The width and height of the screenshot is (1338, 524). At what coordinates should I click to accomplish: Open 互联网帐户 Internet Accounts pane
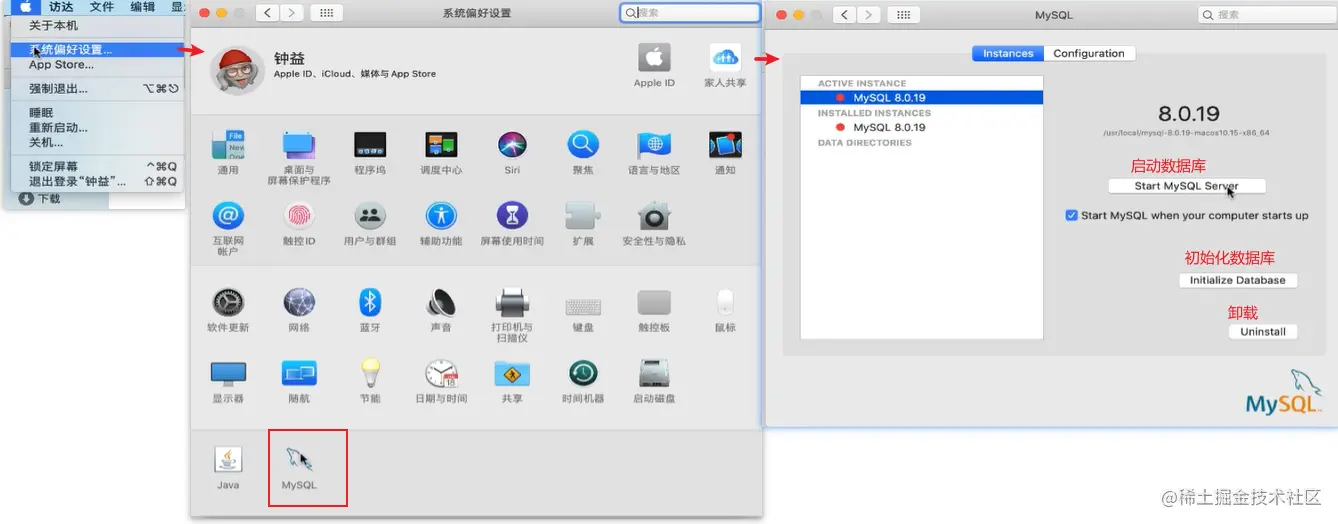(x=228, y=216)
